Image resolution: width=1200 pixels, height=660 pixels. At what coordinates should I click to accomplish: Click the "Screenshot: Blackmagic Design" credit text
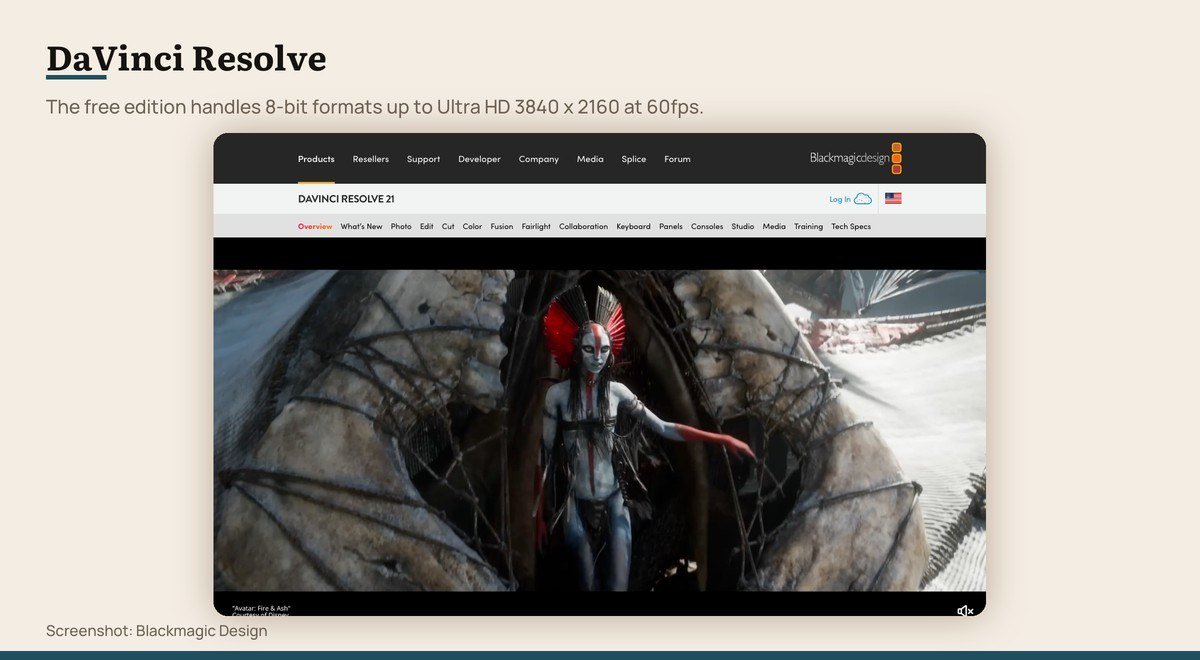click(156, 631)
